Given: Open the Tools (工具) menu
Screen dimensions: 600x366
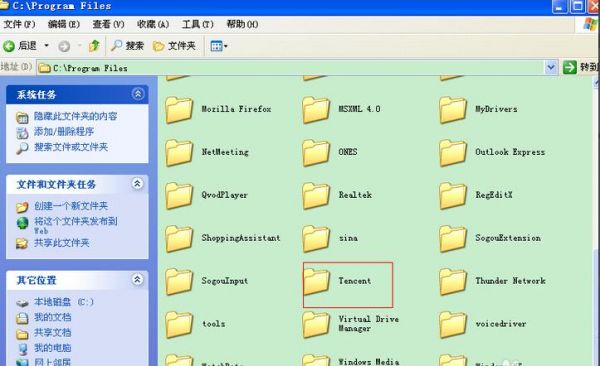Looking at the screenshot, I should 197,25.
